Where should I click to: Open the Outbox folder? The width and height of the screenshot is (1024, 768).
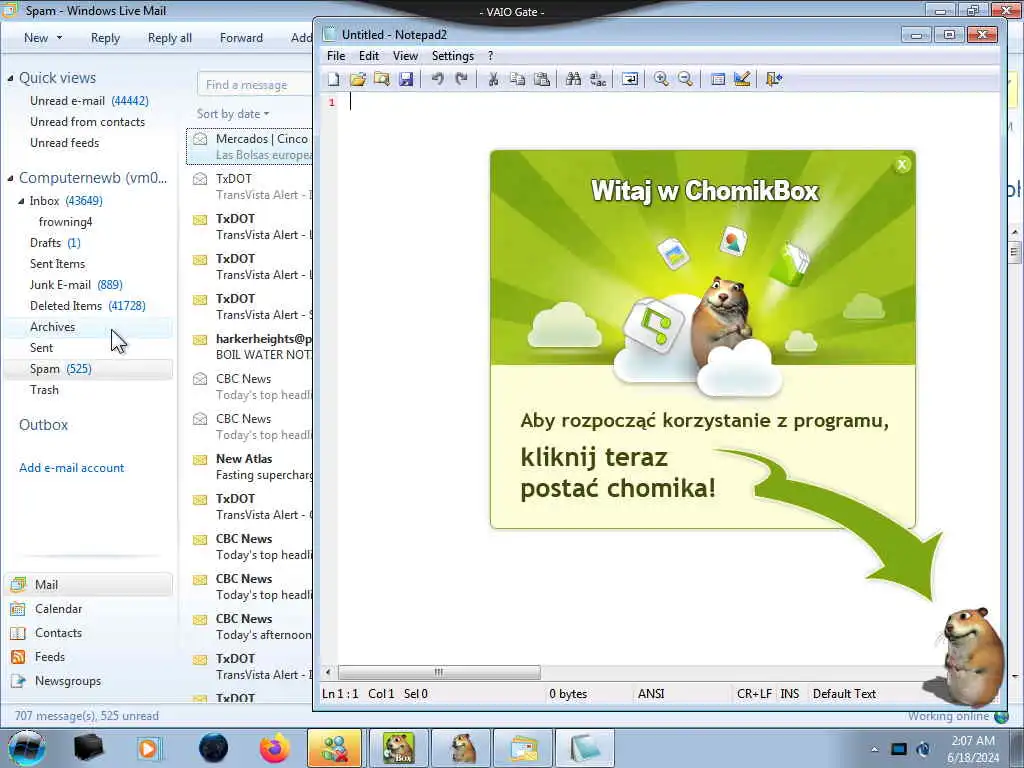pos(43,424)
